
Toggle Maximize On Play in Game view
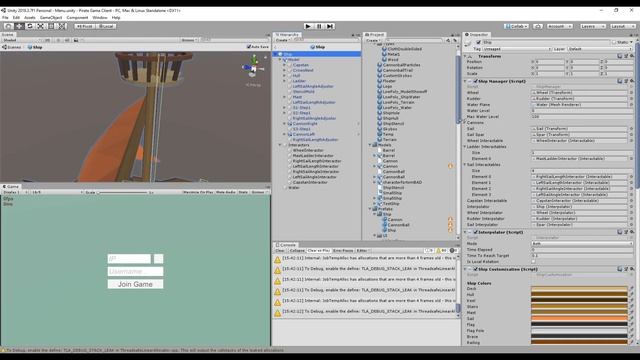pyautogui.click(x=198, y=192)
